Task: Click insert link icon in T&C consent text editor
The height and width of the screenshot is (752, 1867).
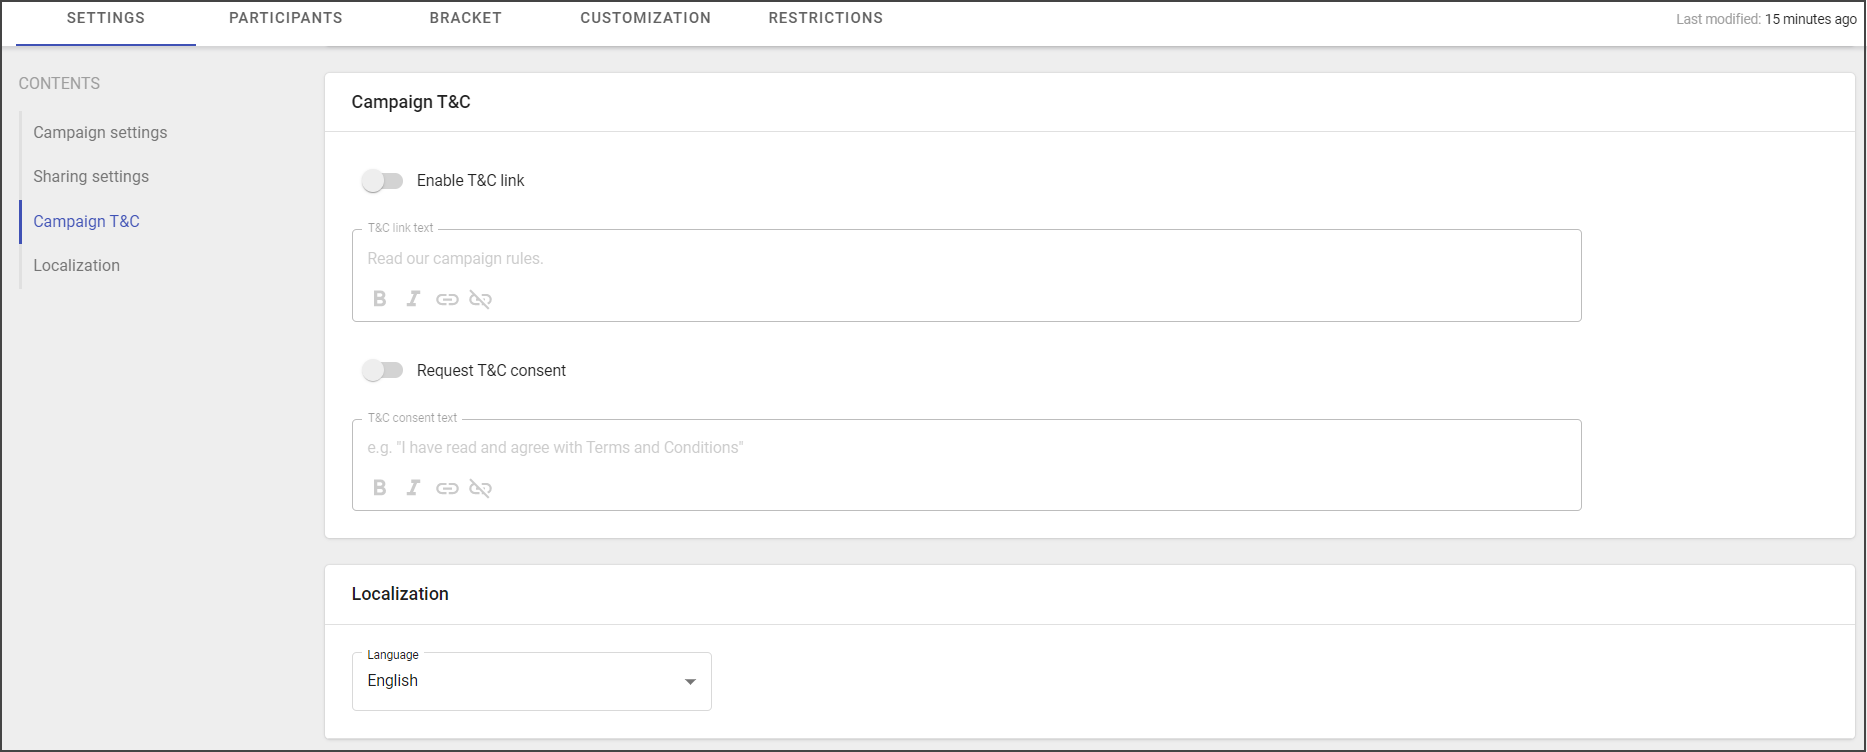Action: click(x=447, y=488)
